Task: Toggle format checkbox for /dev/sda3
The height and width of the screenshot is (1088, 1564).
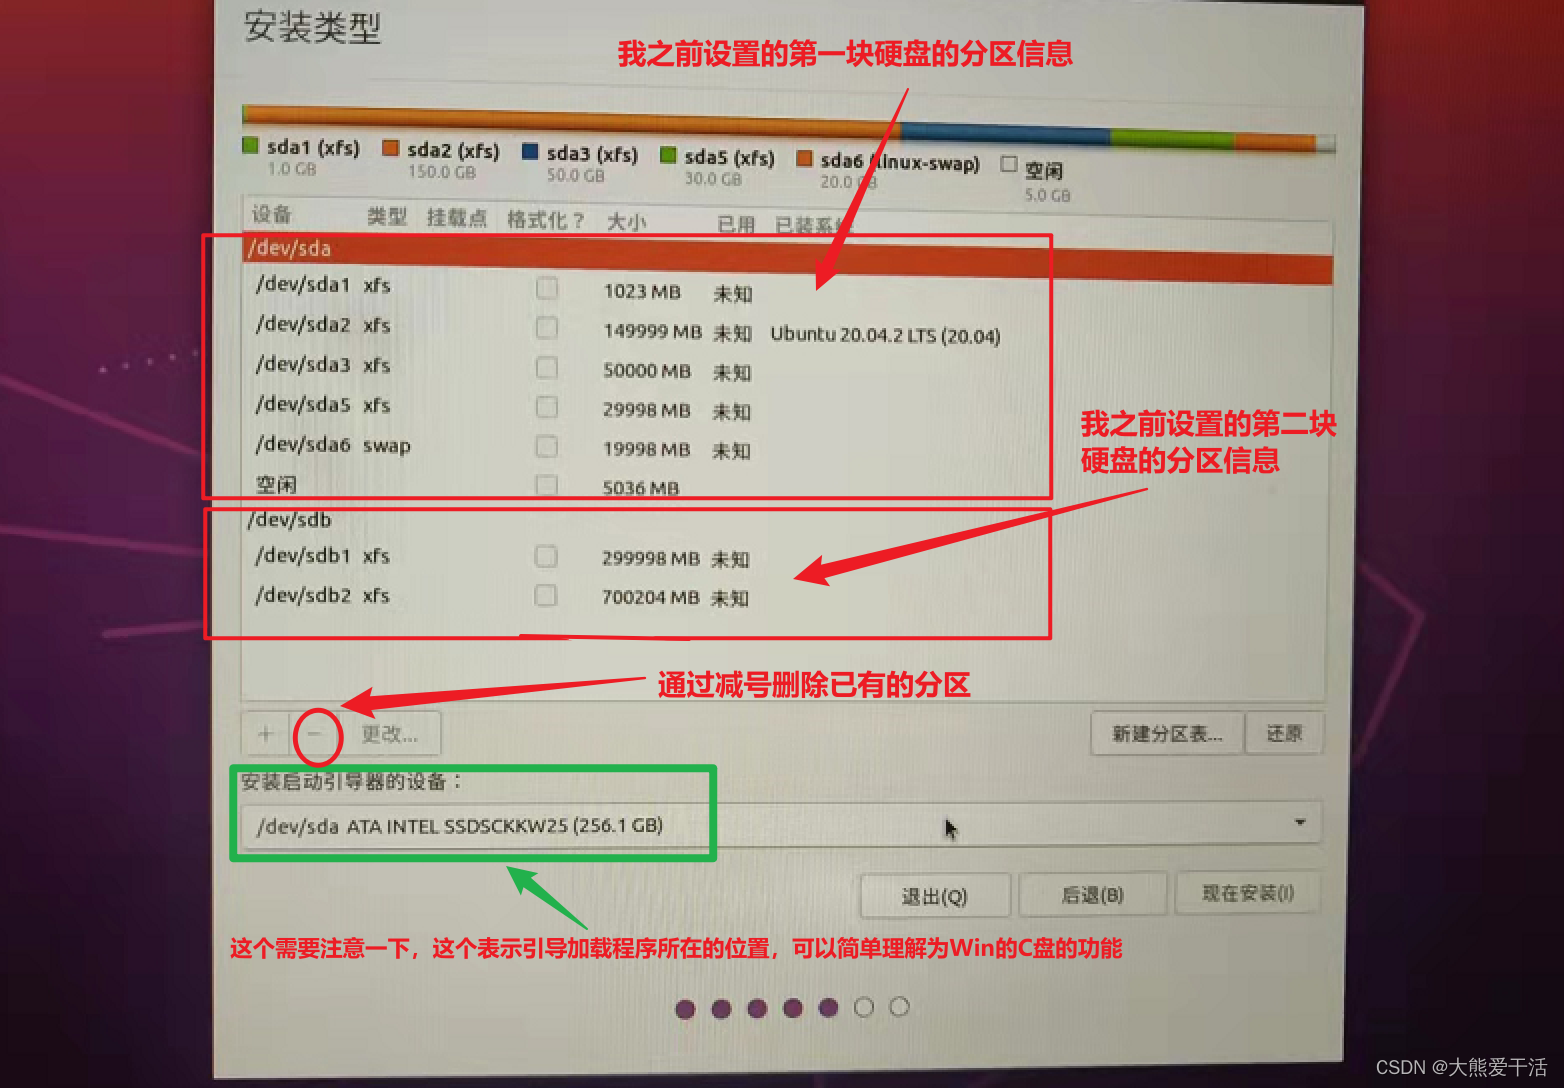Action: 547,368
